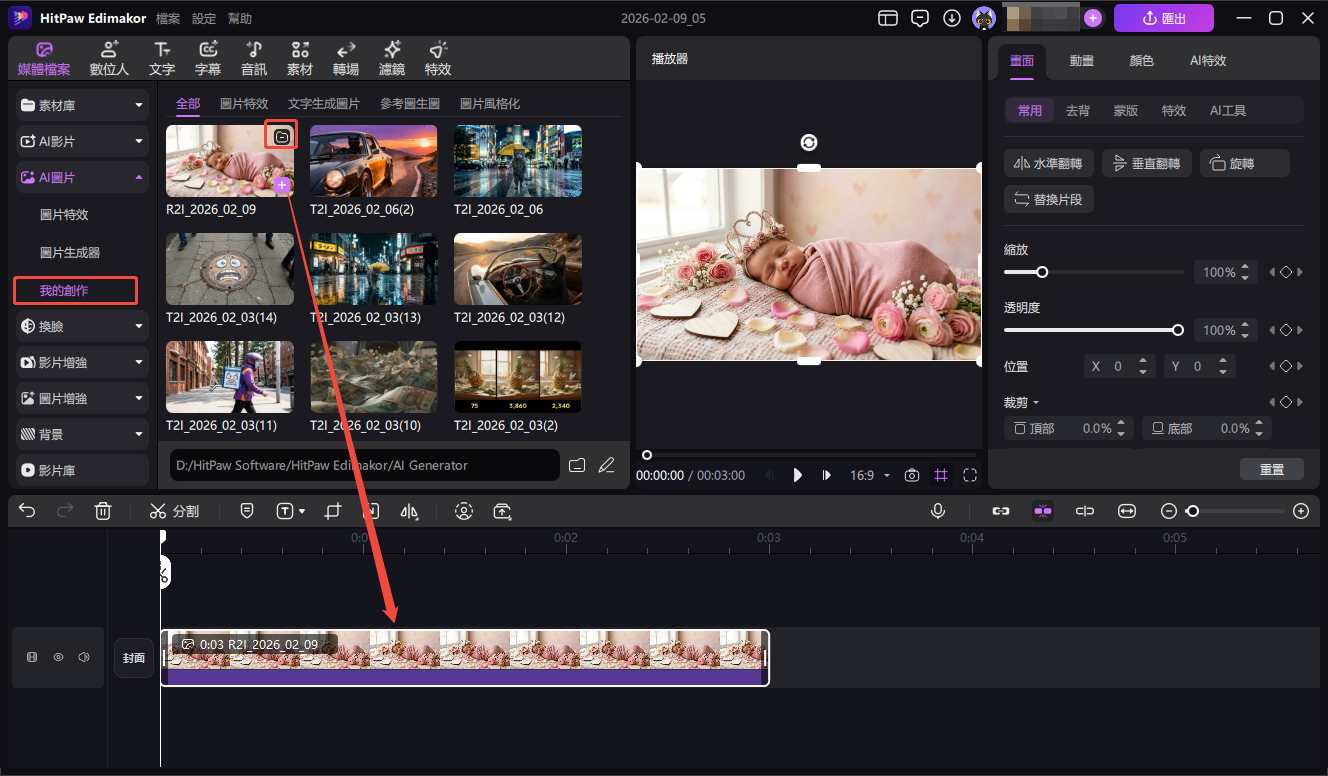
Task: Activate the voiceover microphone recording tool
Action: coord(937,510)
